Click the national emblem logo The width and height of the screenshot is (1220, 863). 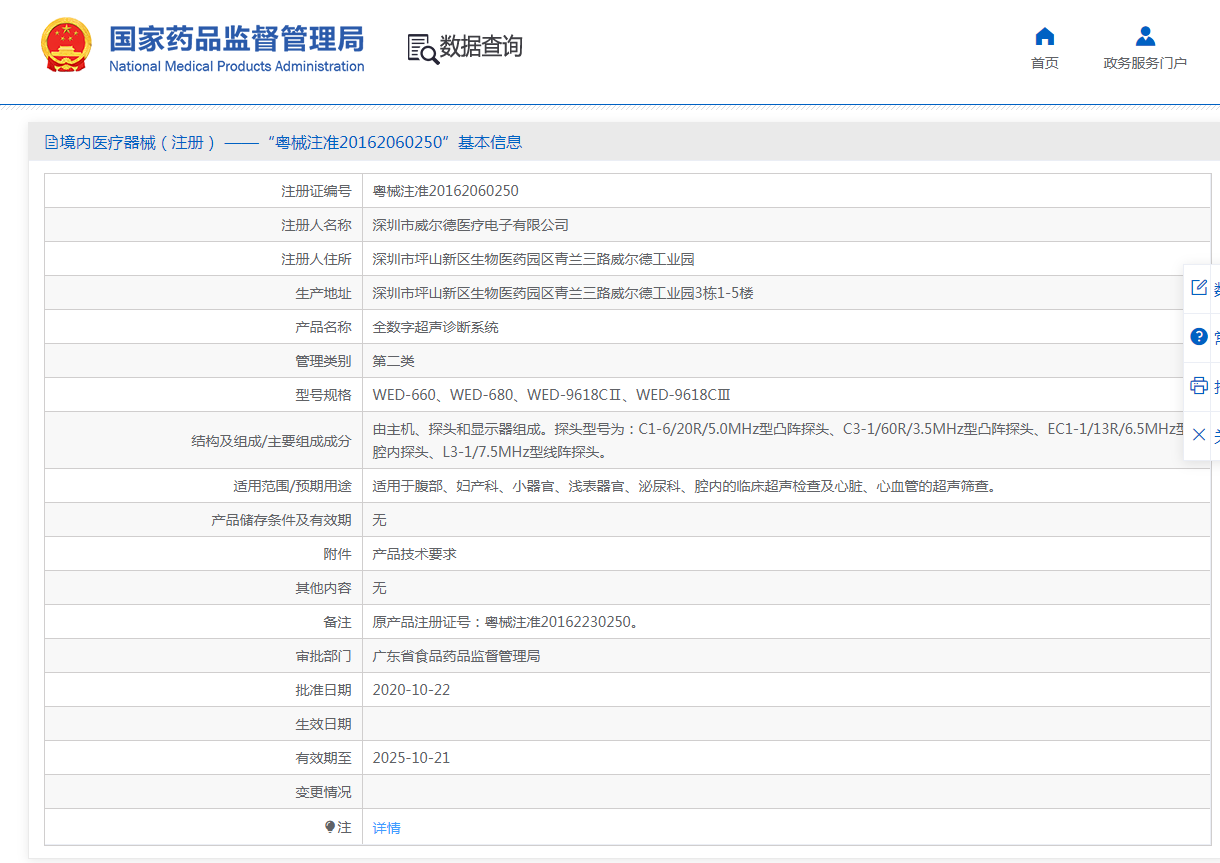coord(66,46)
